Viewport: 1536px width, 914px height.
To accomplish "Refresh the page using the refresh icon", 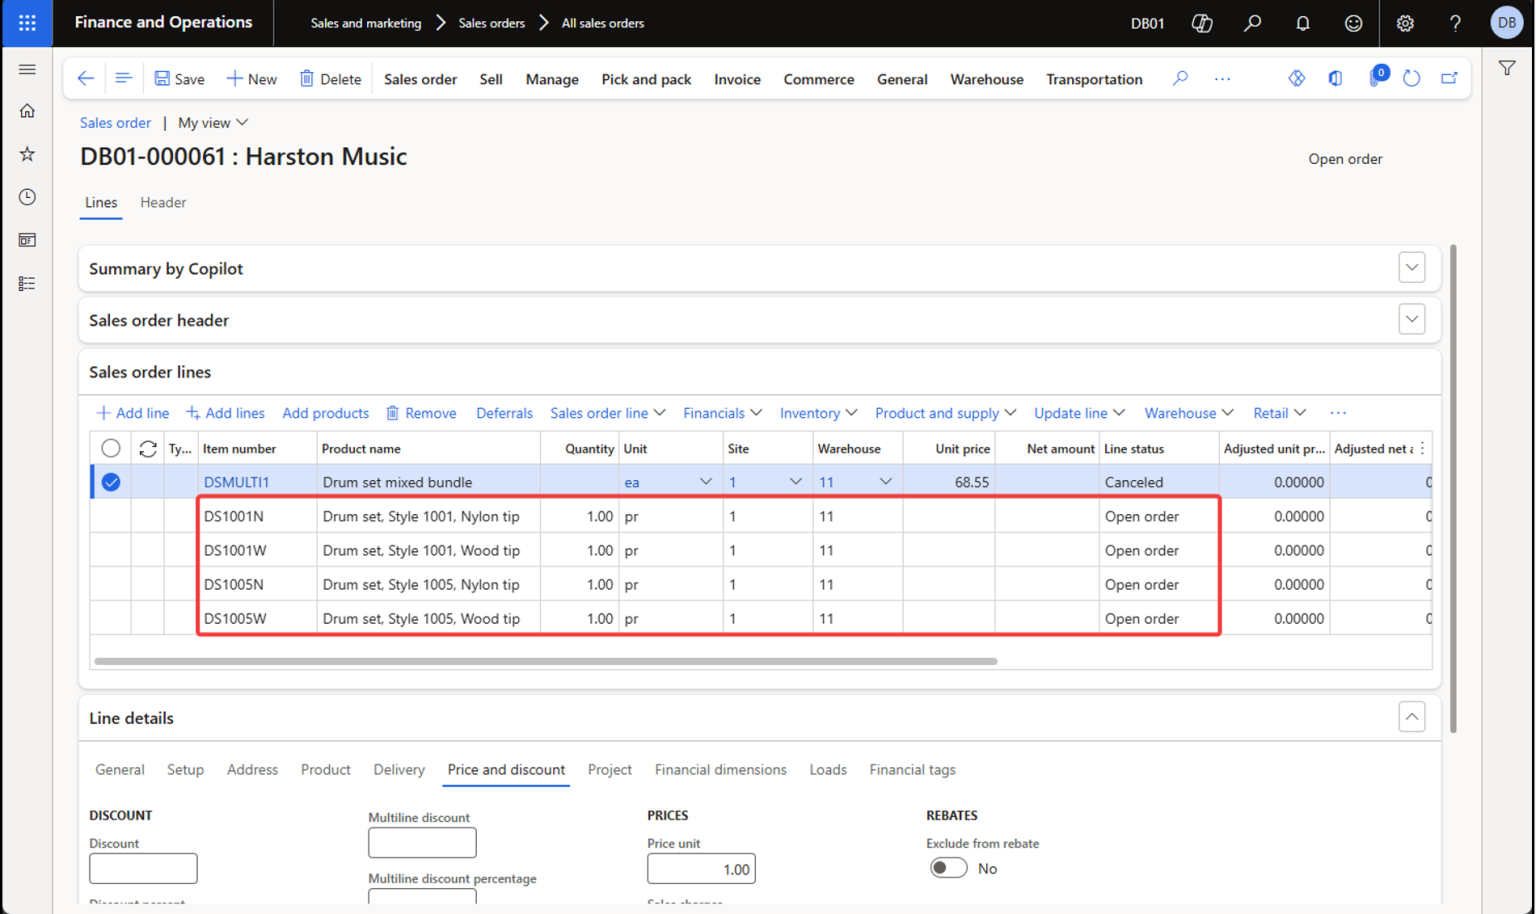I will (x=1411, y=77).
